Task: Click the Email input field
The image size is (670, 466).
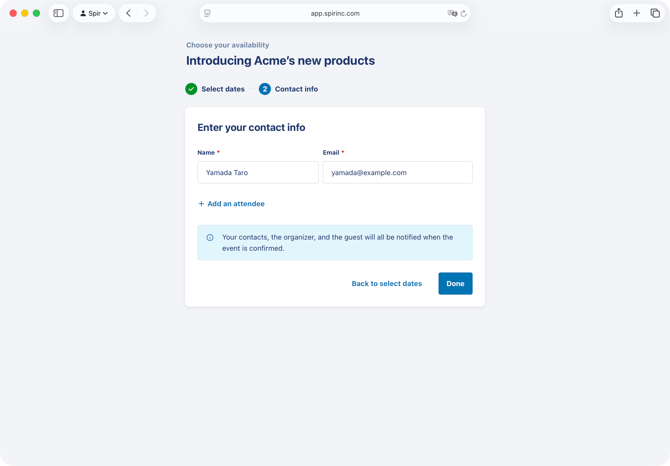Action: (x=397, y=173)
